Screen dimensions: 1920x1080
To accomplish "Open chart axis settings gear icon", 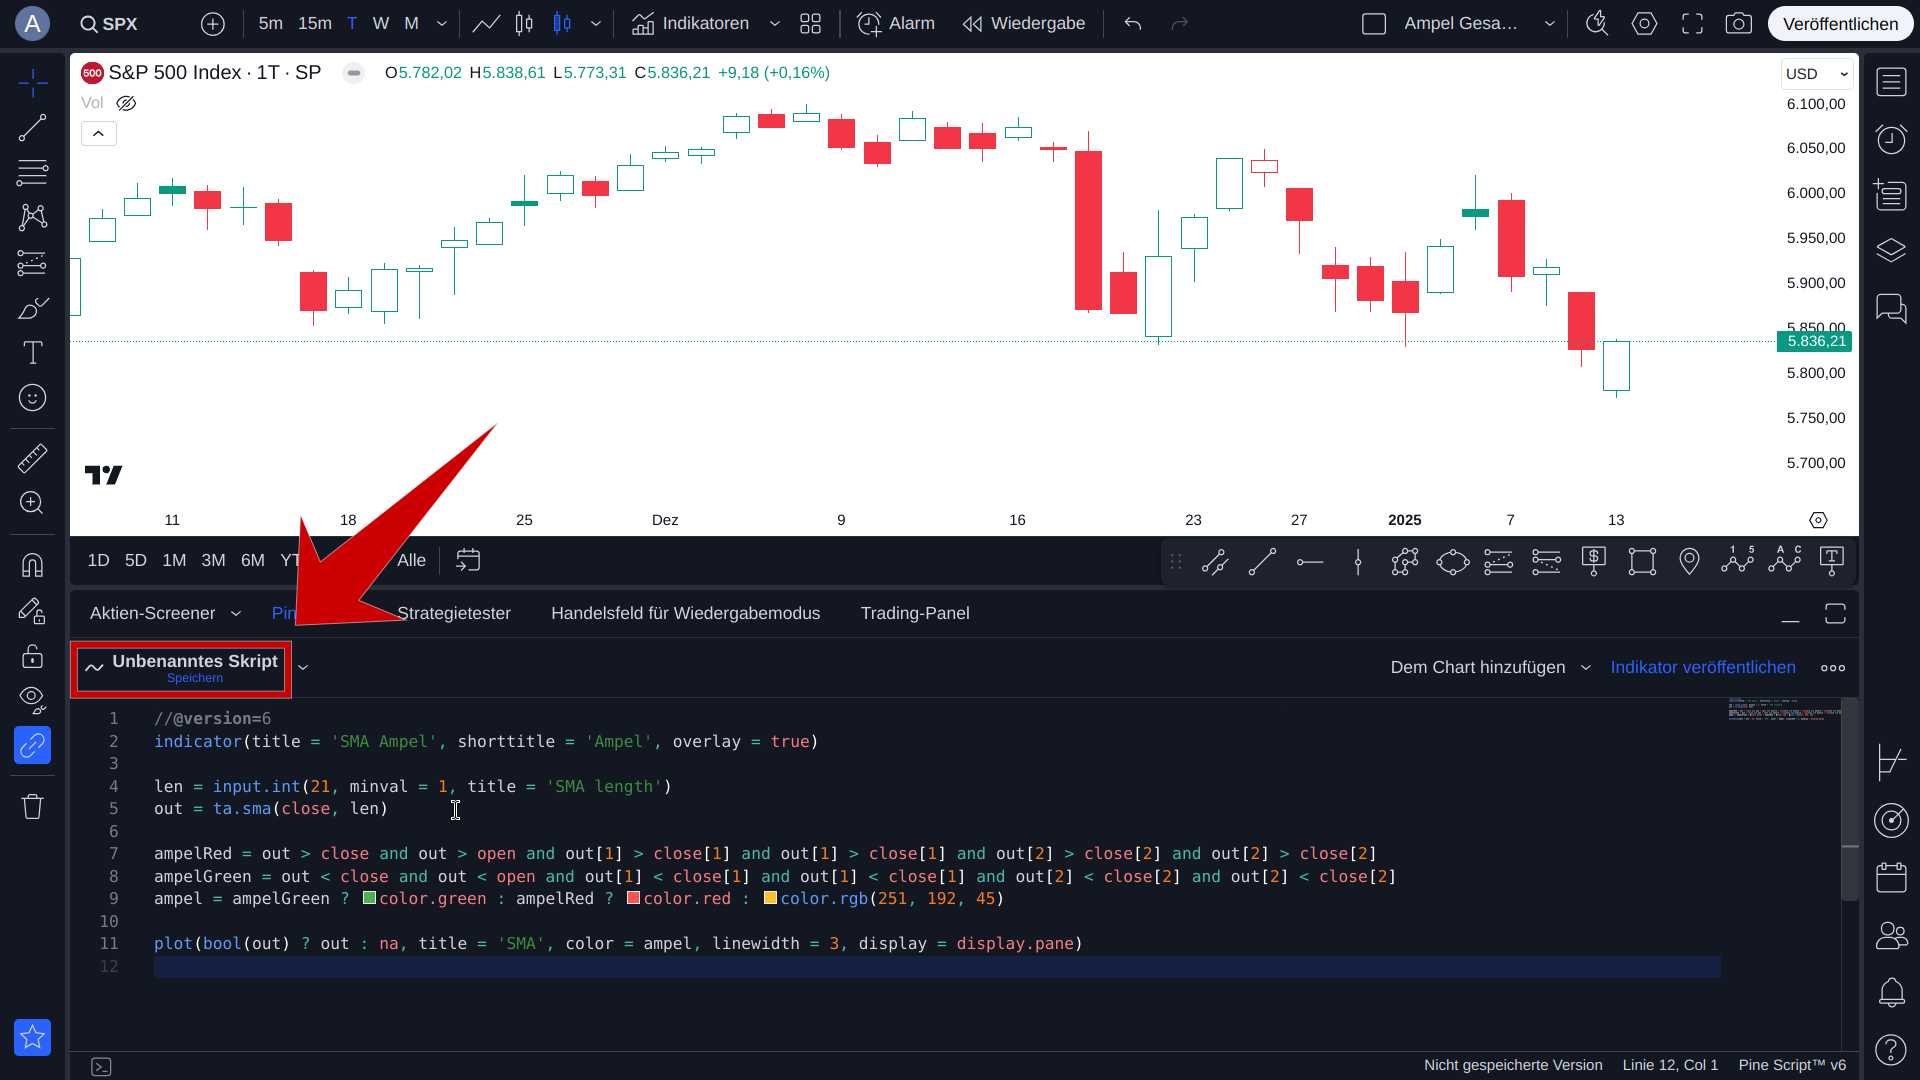I will pos(1818,520).
